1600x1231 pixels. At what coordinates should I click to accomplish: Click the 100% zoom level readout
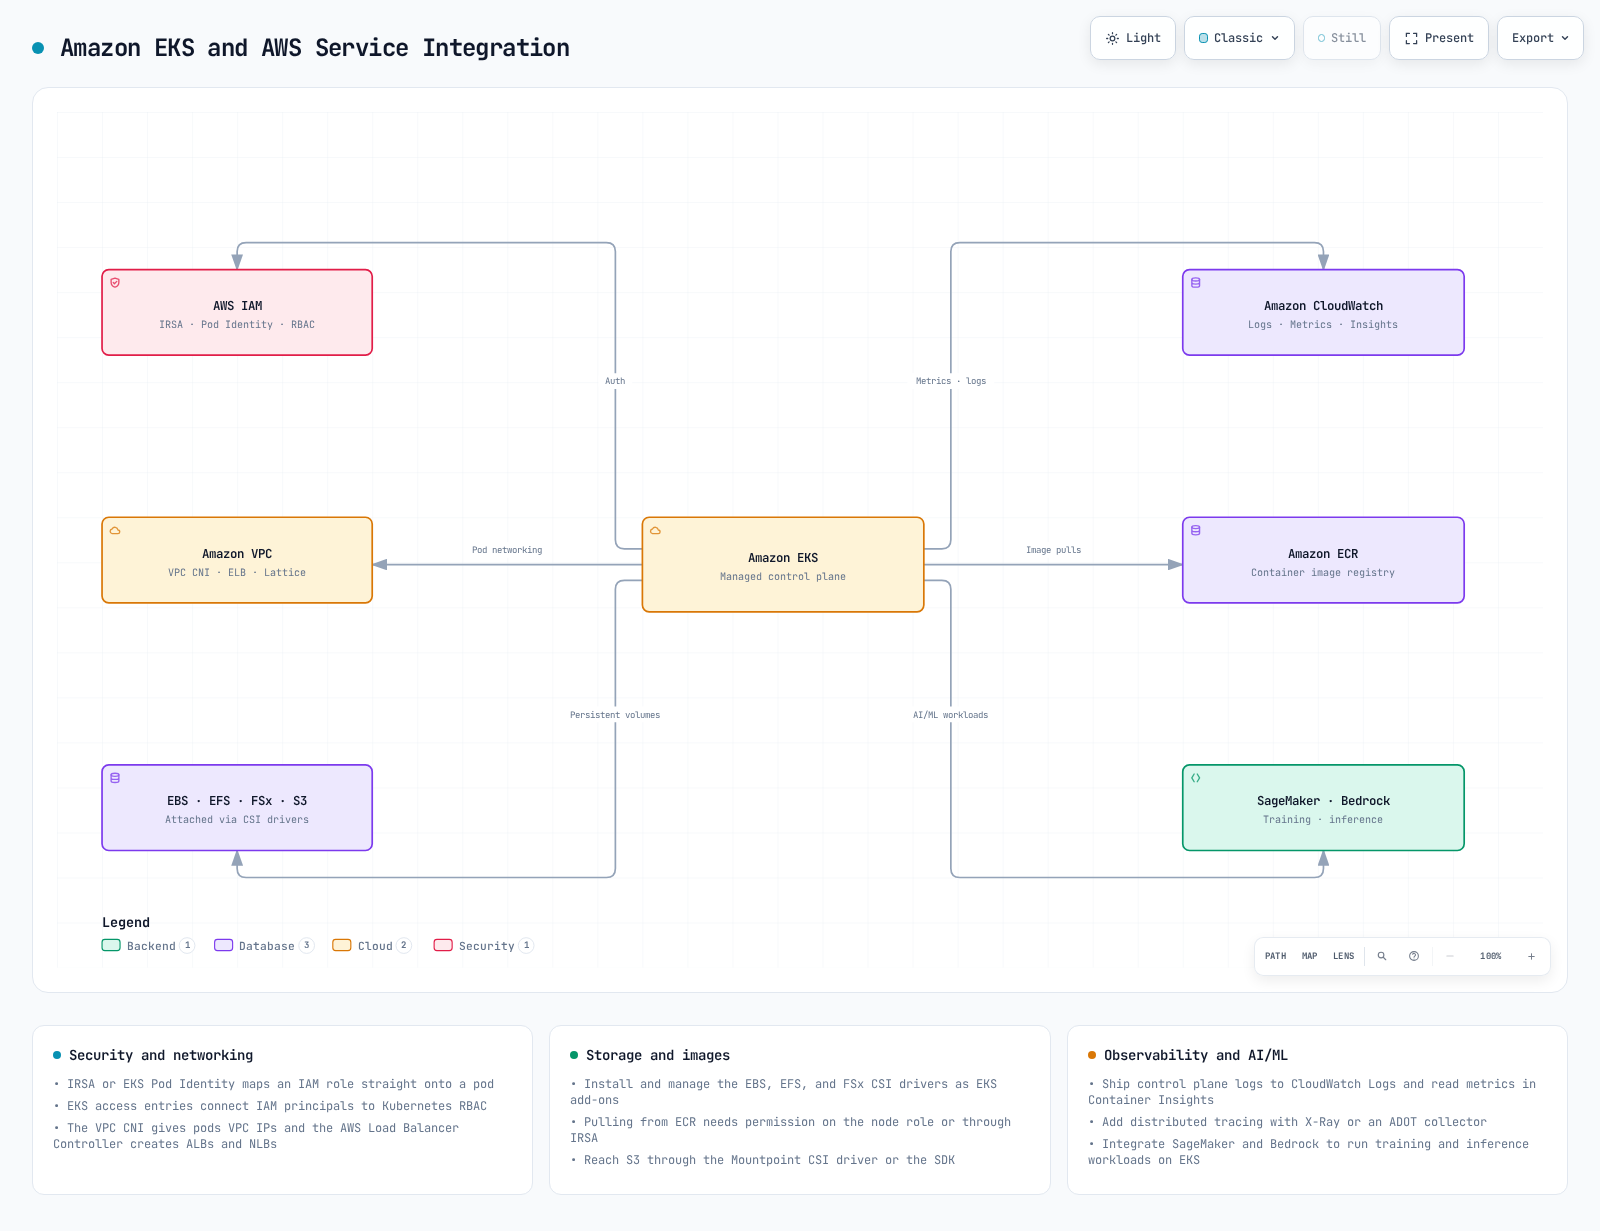click(x=1490, y=956)
